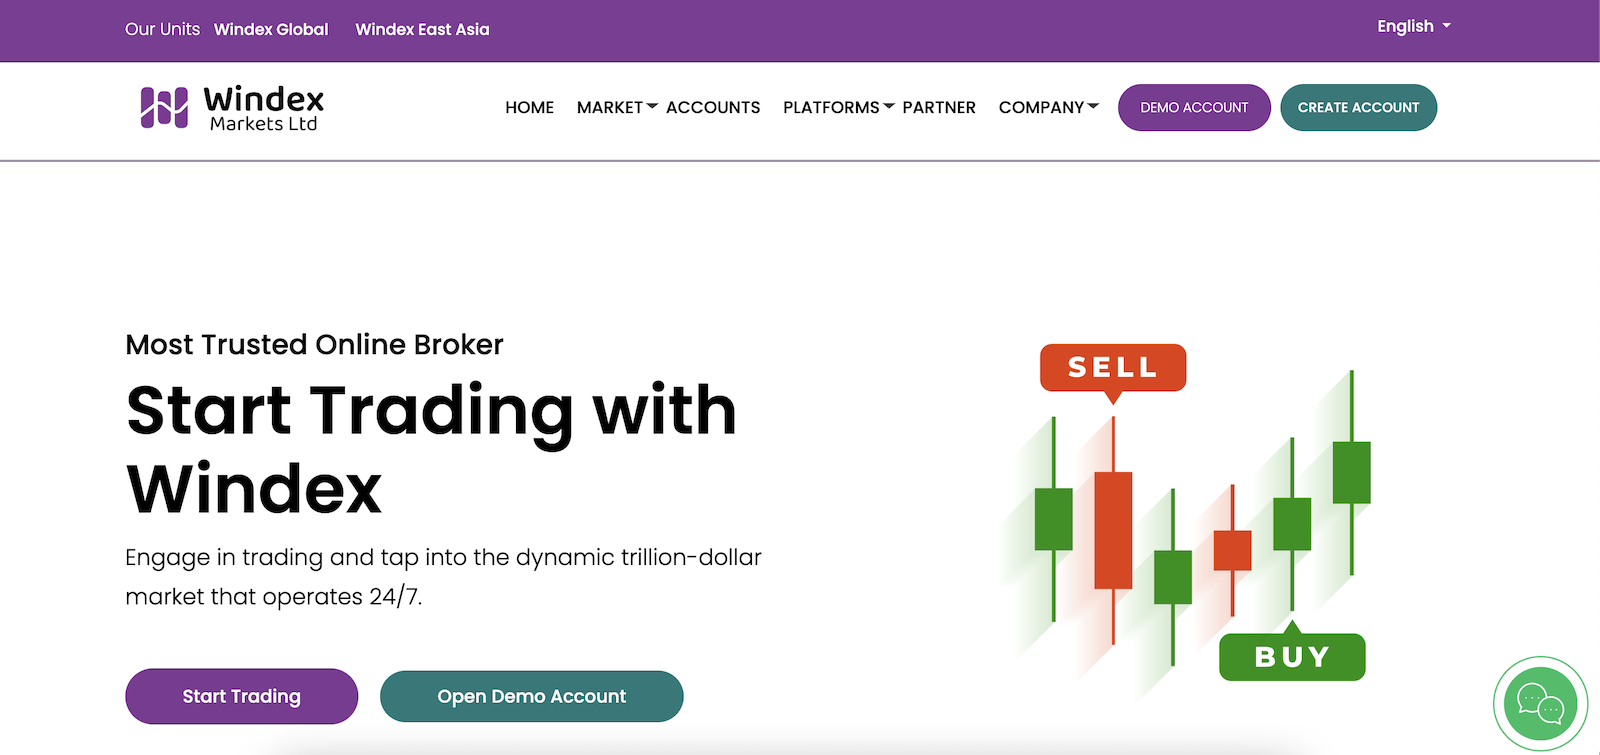
Task: Open the PARTNER menu item
Action: click(x=939, y=107)
